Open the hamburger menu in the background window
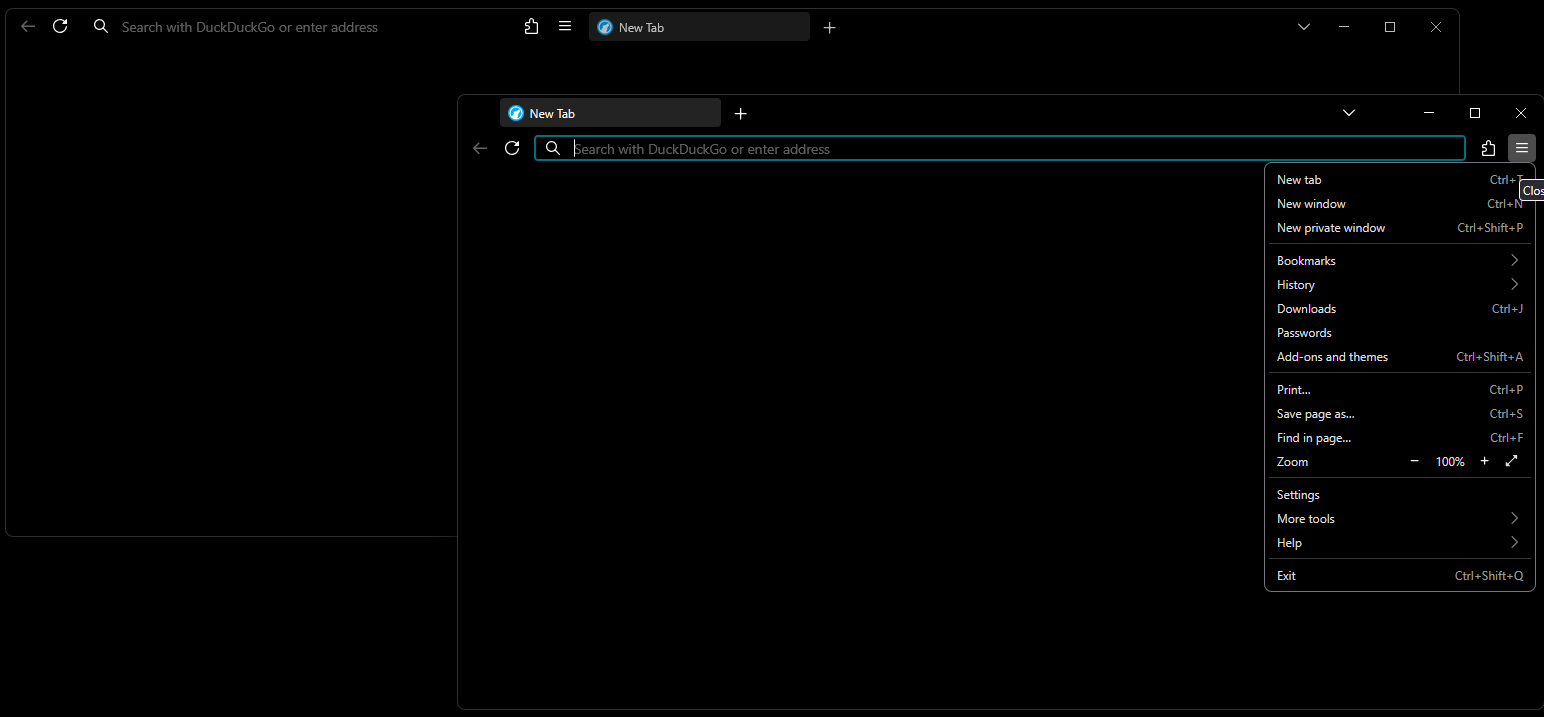Viewport: 1544px width, 717px height. point(565,26)
